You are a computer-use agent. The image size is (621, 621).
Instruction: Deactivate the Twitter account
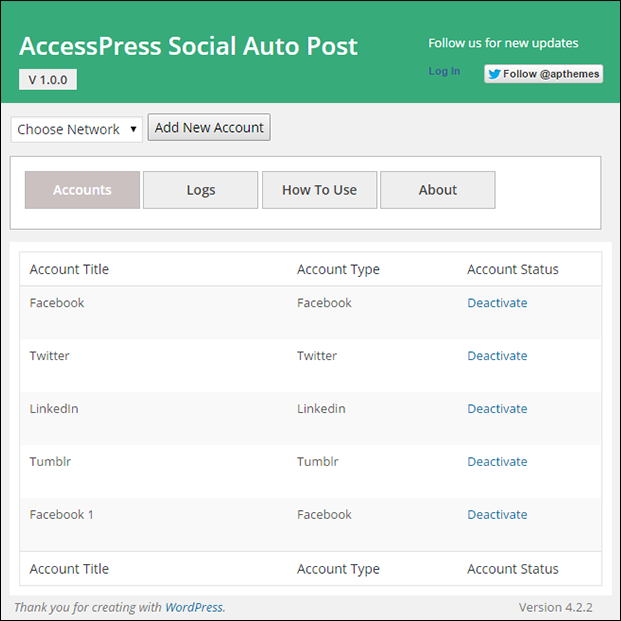[x=497, y=356]
